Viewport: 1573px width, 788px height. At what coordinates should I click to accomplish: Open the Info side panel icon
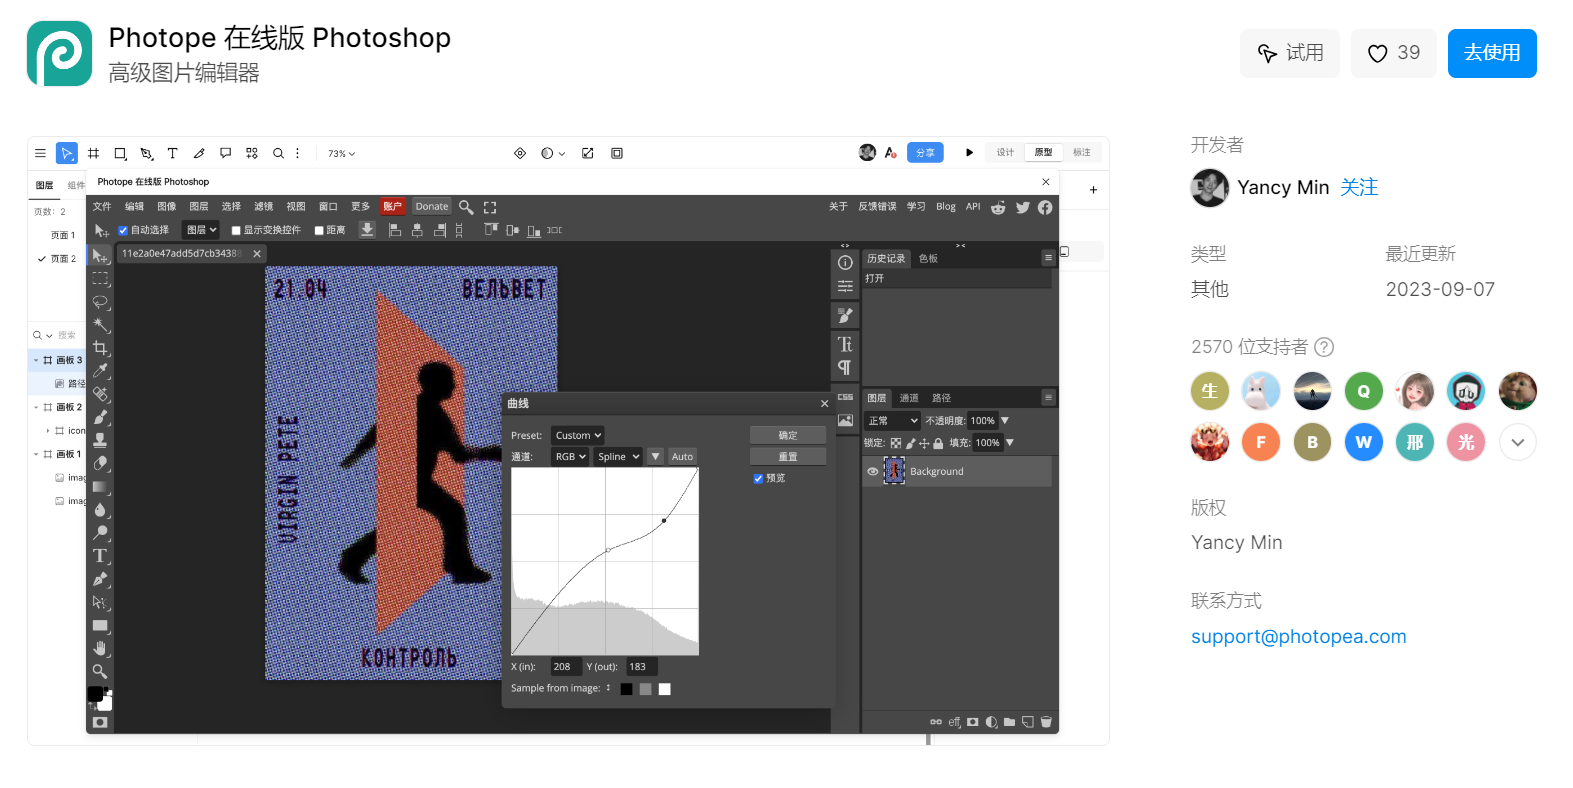click(x=845, y=263)
